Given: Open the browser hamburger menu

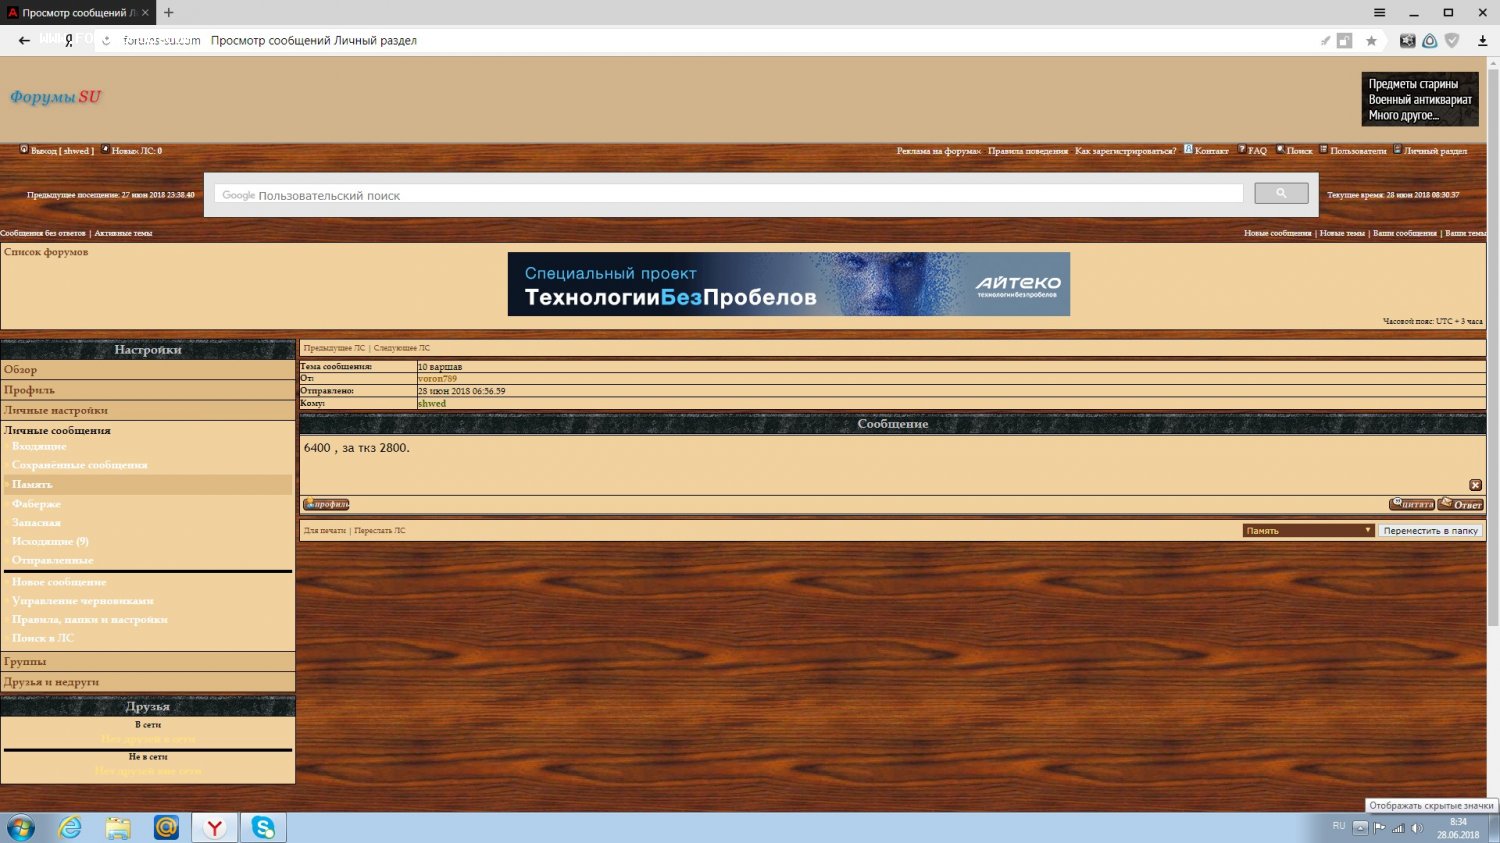Looking at the screenshot, I should 1379,13.
